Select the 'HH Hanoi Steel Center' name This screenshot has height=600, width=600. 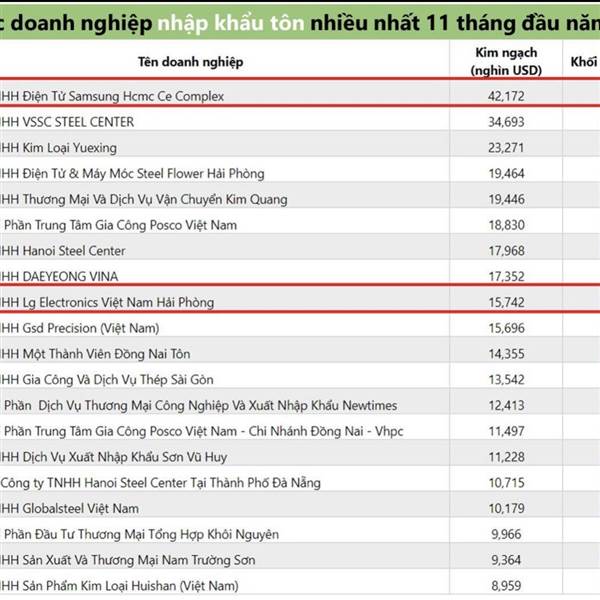coord(63,251)
